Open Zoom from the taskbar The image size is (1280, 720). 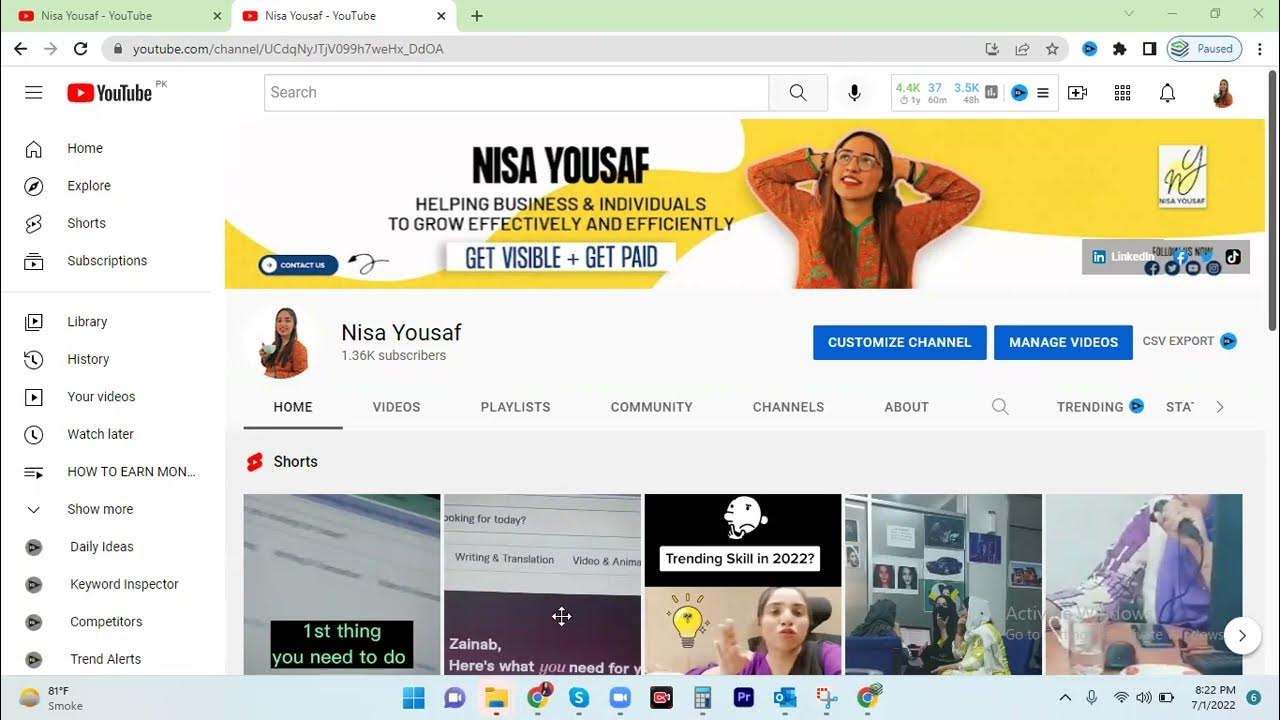(x=620, y=698)
